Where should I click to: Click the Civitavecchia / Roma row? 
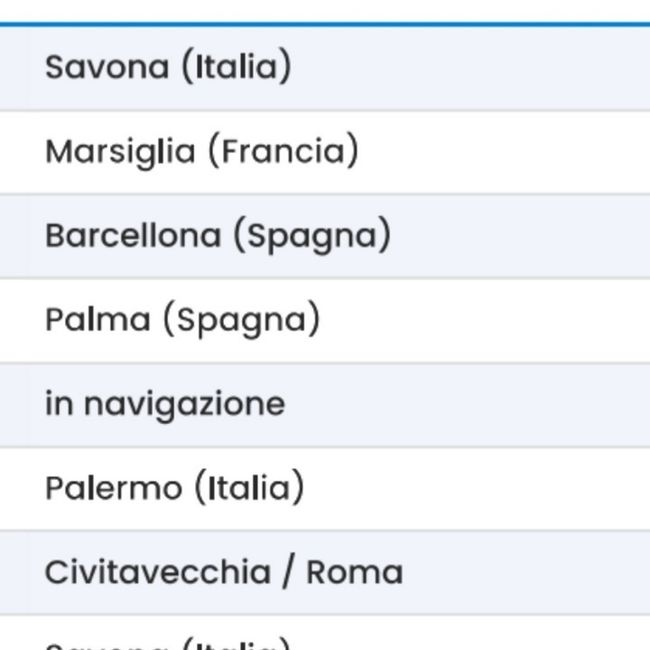[x=223, y=572]
